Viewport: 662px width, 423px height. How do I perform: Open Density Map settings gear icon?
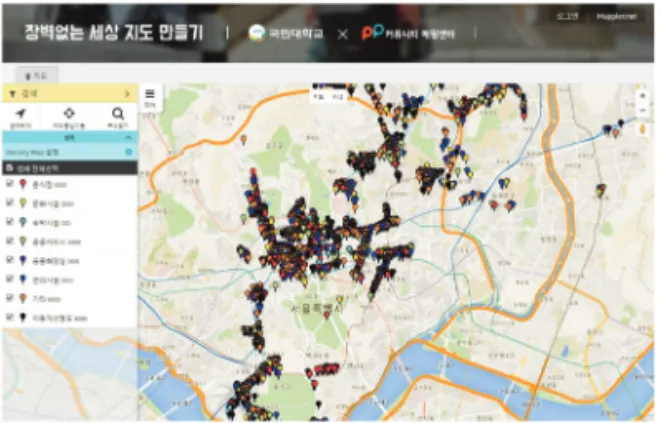[129, 152]
